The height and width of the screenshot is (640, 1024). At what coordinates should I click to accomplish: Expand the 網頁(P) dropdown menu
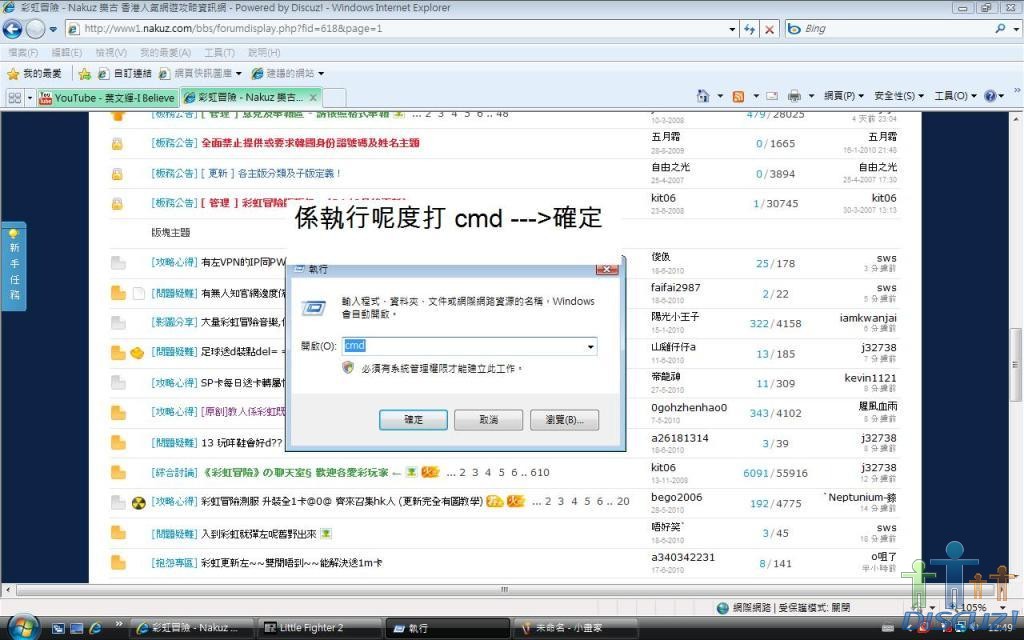point(843,96)
